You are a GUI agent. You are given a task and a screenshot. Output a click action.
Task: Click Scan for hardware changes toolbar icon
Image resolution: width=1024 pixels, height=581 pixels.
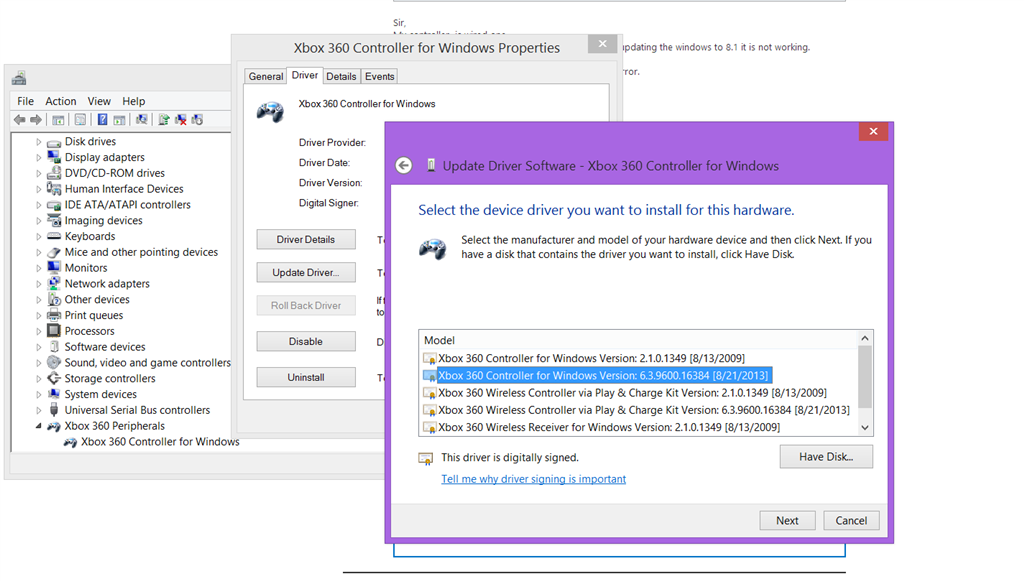click(x=141, y=119)
